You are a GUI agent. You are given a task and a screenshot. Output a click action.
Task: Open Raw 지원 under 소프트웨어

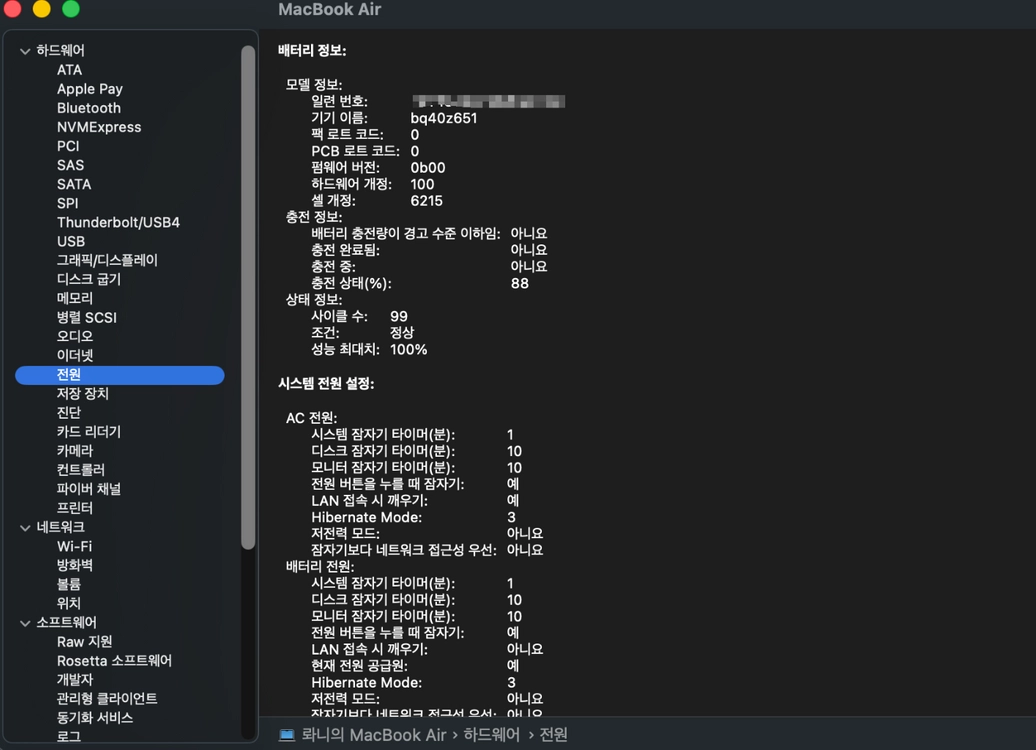(85, 642)
